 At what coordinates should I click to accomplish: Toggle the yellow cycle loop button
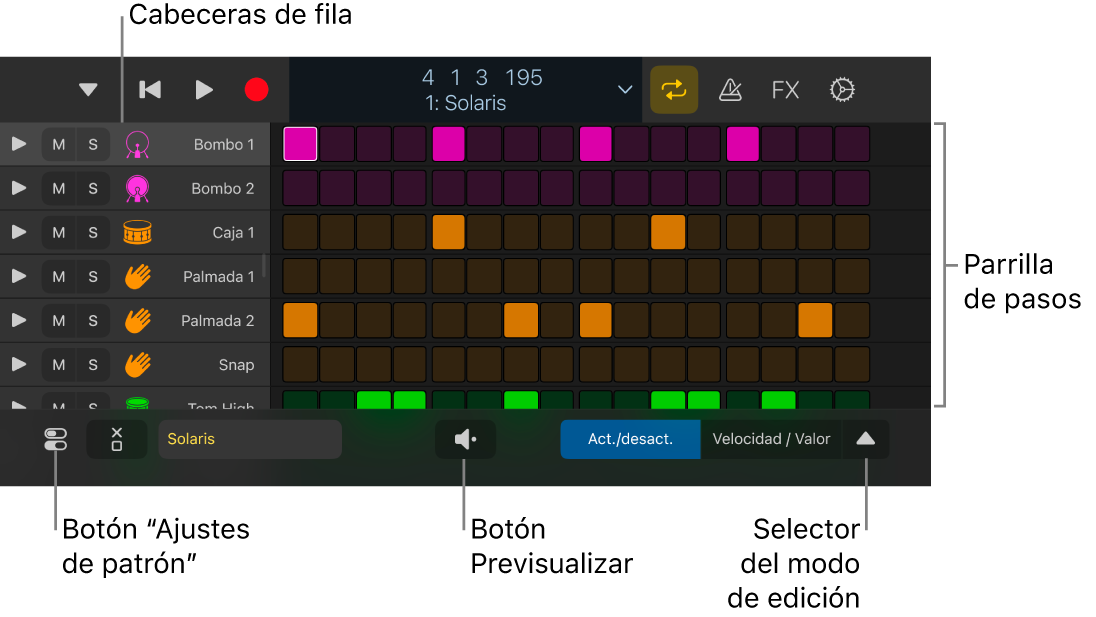click(674, 90)
